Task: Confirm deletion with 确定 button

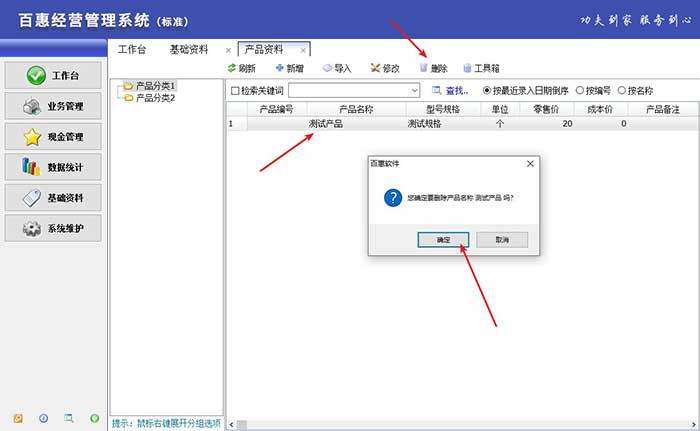Action: point(443,240)
